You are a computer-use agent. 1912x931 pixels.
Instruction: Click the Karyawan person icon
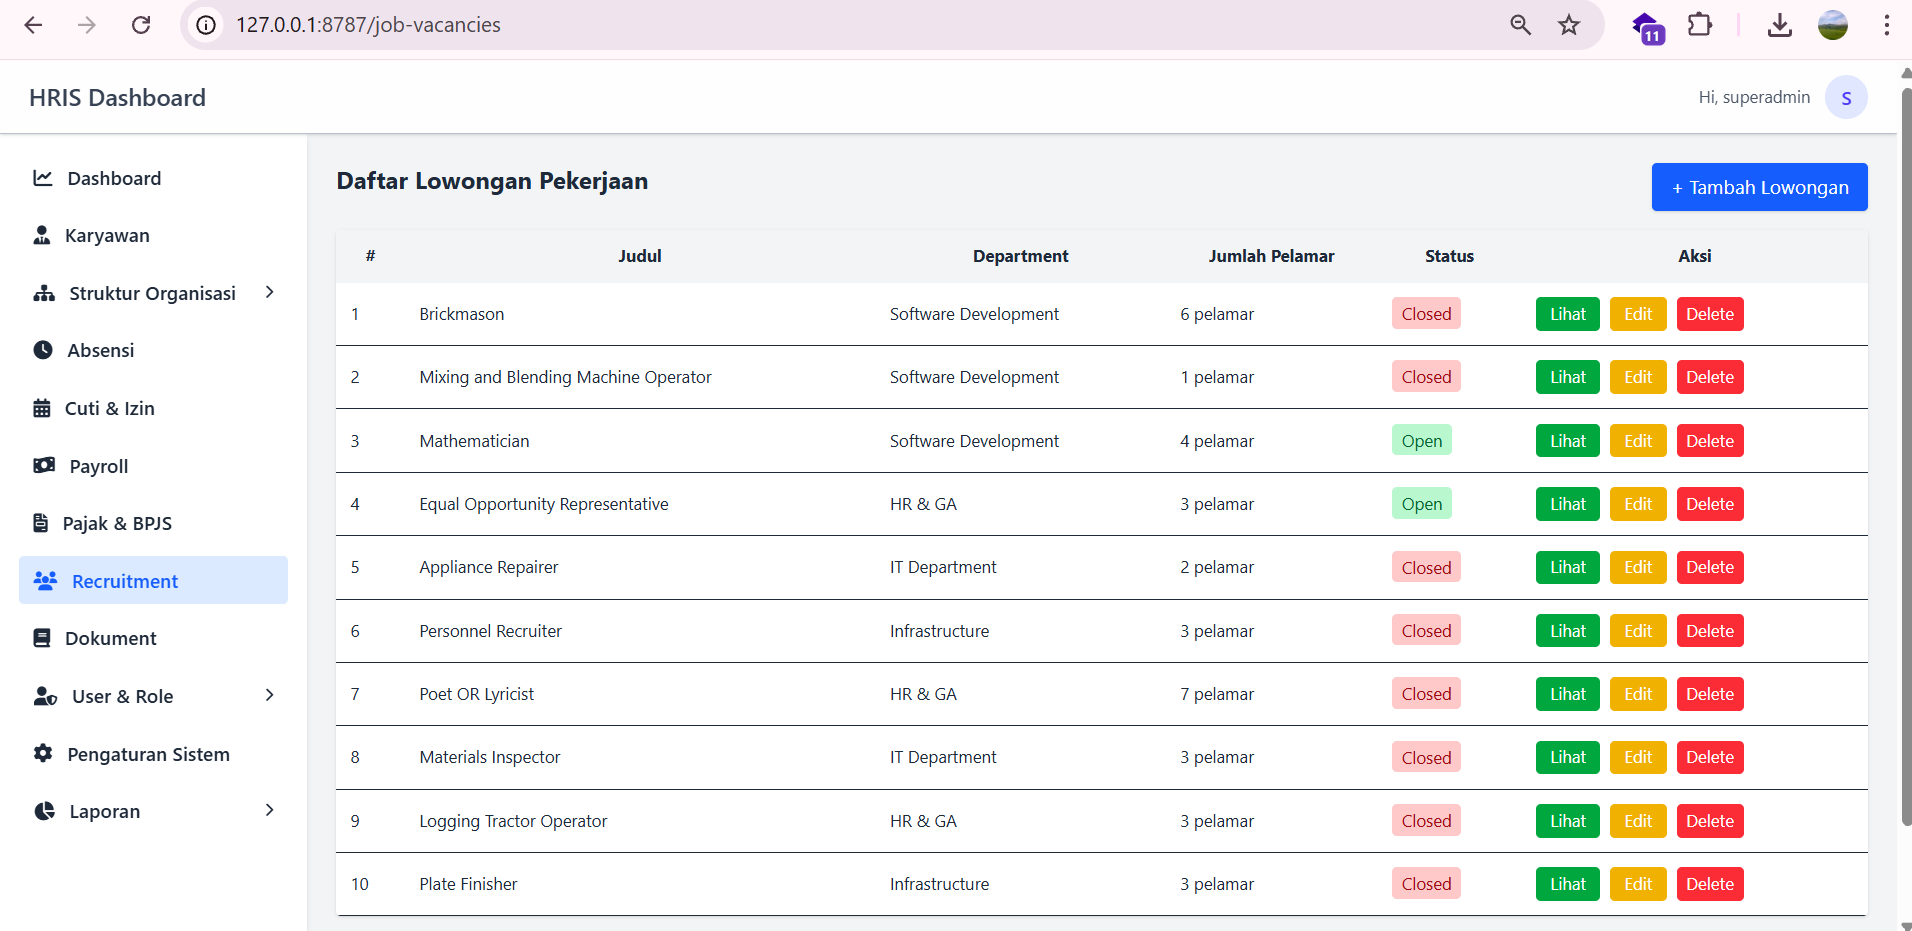[x=42, y=235]
